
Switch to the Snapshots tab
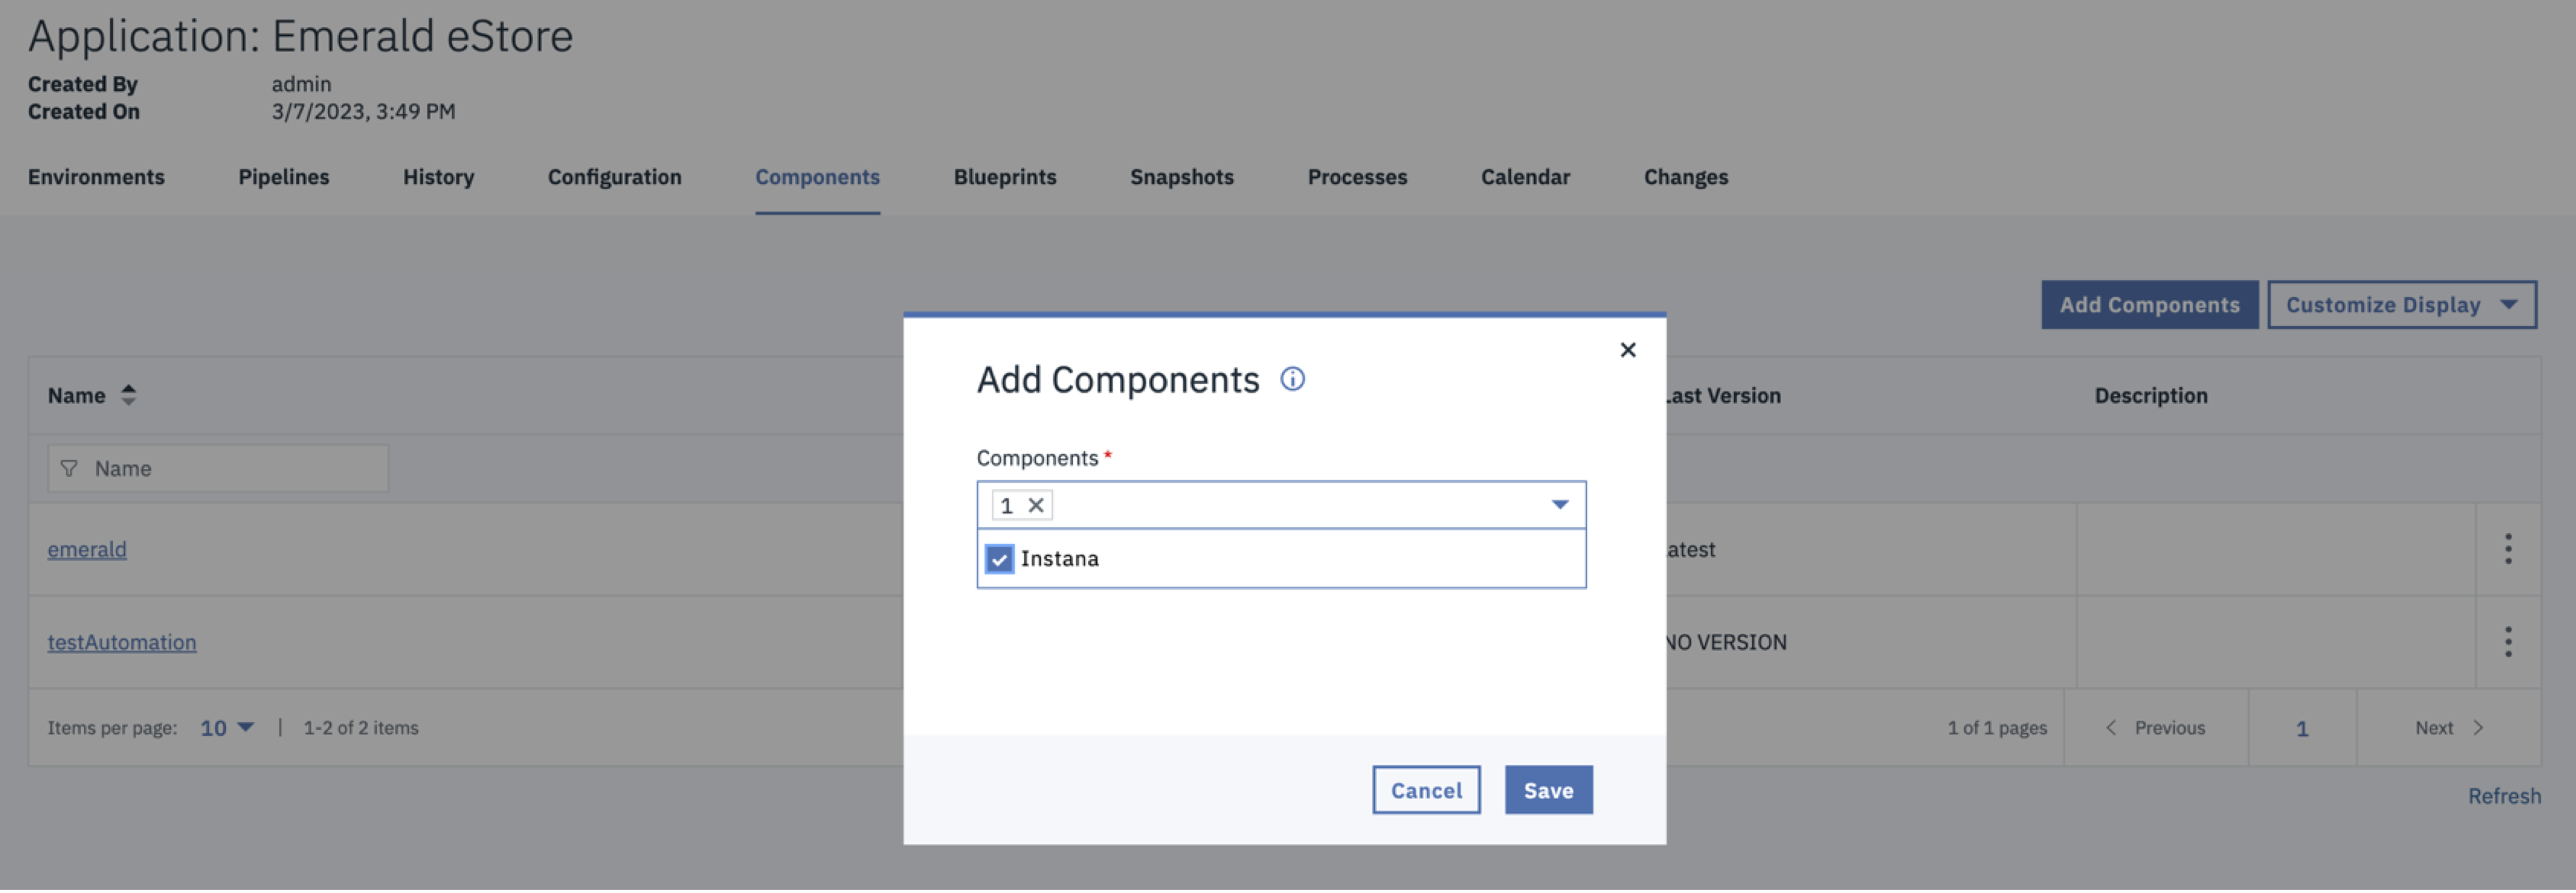click(x=1181, y=177)
